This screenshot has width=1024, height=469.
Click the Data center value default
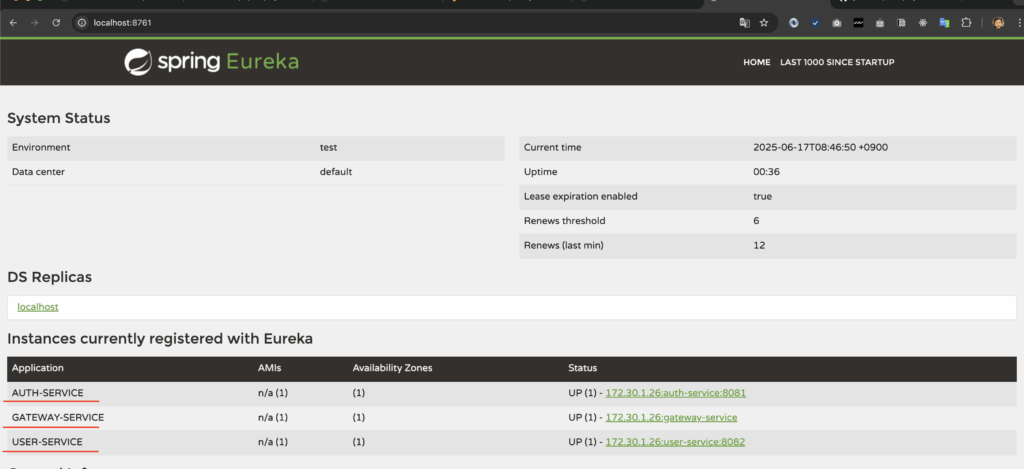point(336,172)
